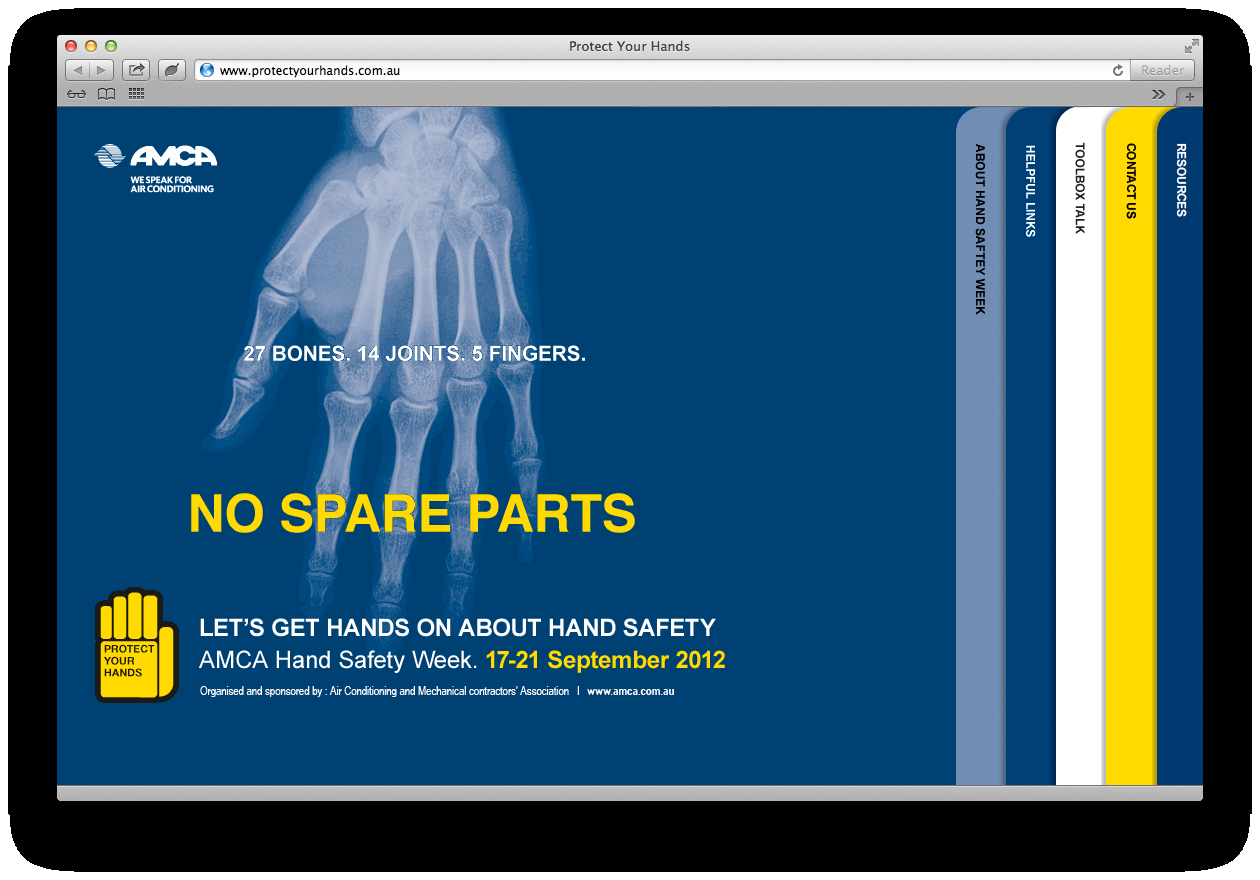Click the Protect Your Hands yellow hand logo
This screenshot has height=880, width=1260.
point(136,645)
